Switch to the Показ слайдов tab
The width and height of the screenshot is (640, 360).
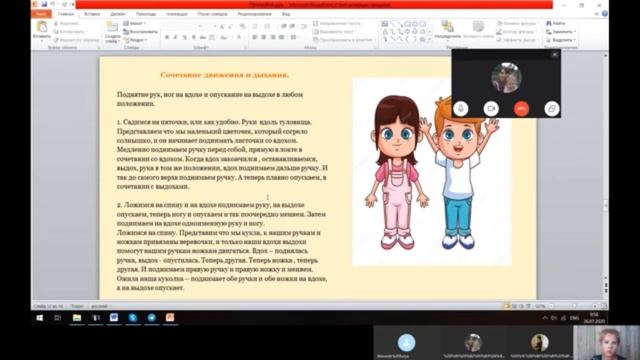(x=213, y=14)
